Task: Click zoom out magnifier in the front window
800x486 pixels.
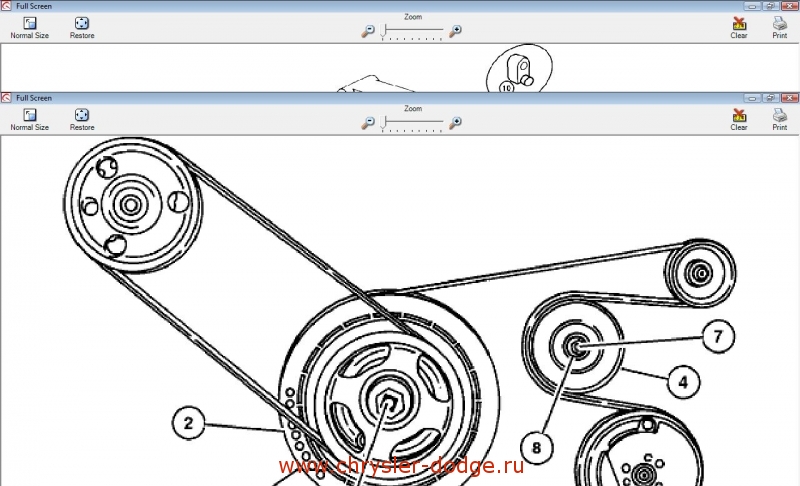Action: click(x=367, y=123)
